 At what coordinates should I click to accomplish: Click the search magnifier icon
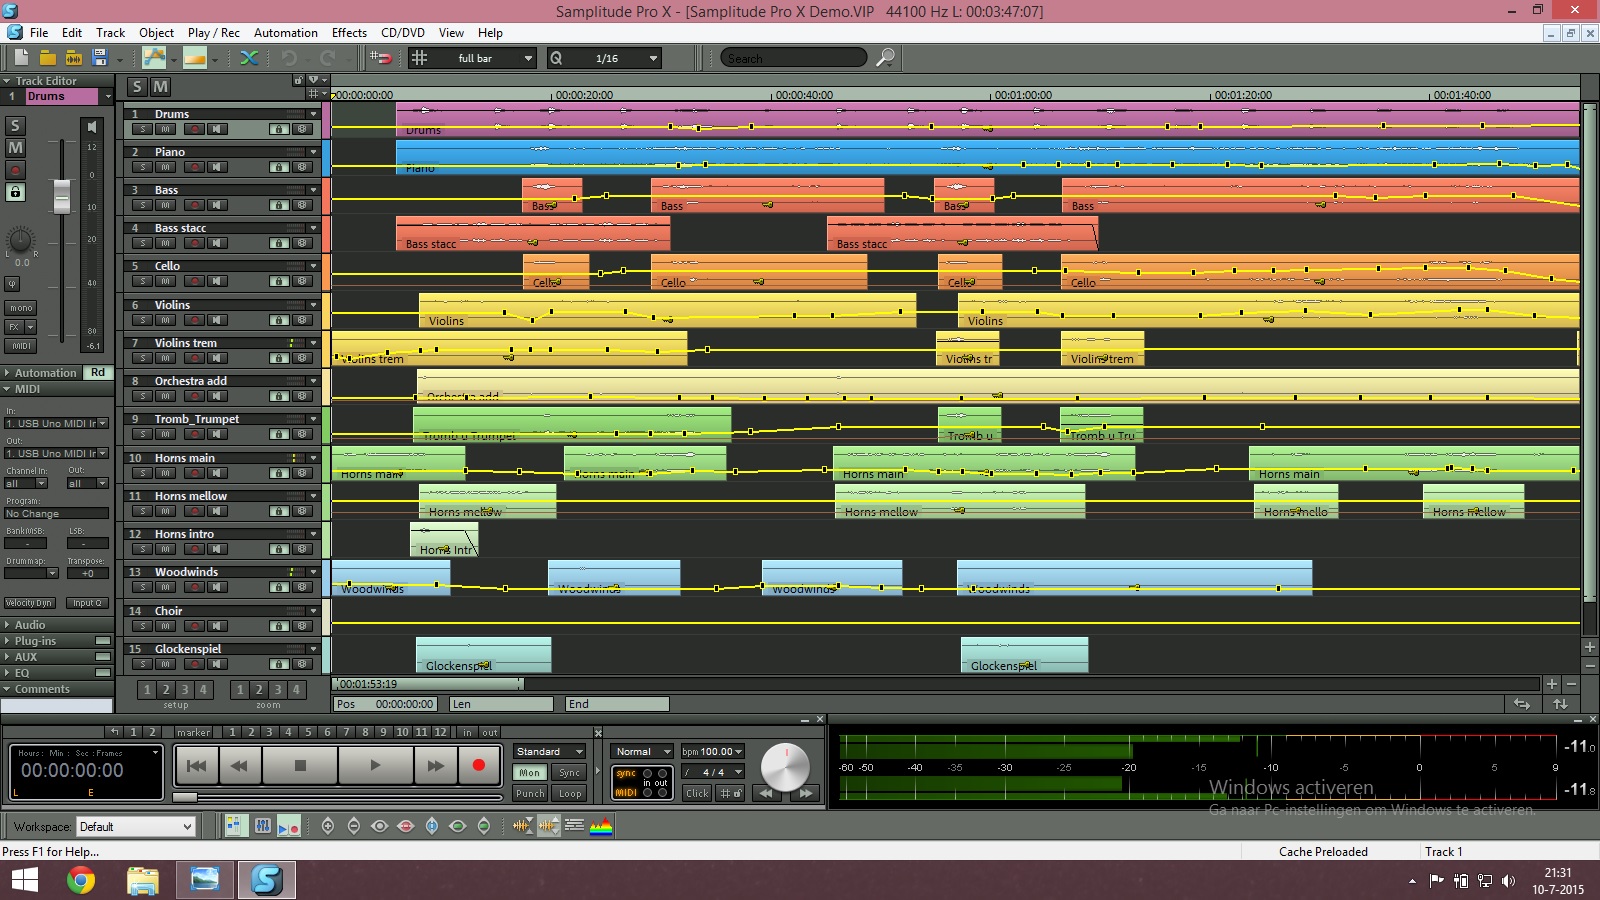tap(885, 58)
